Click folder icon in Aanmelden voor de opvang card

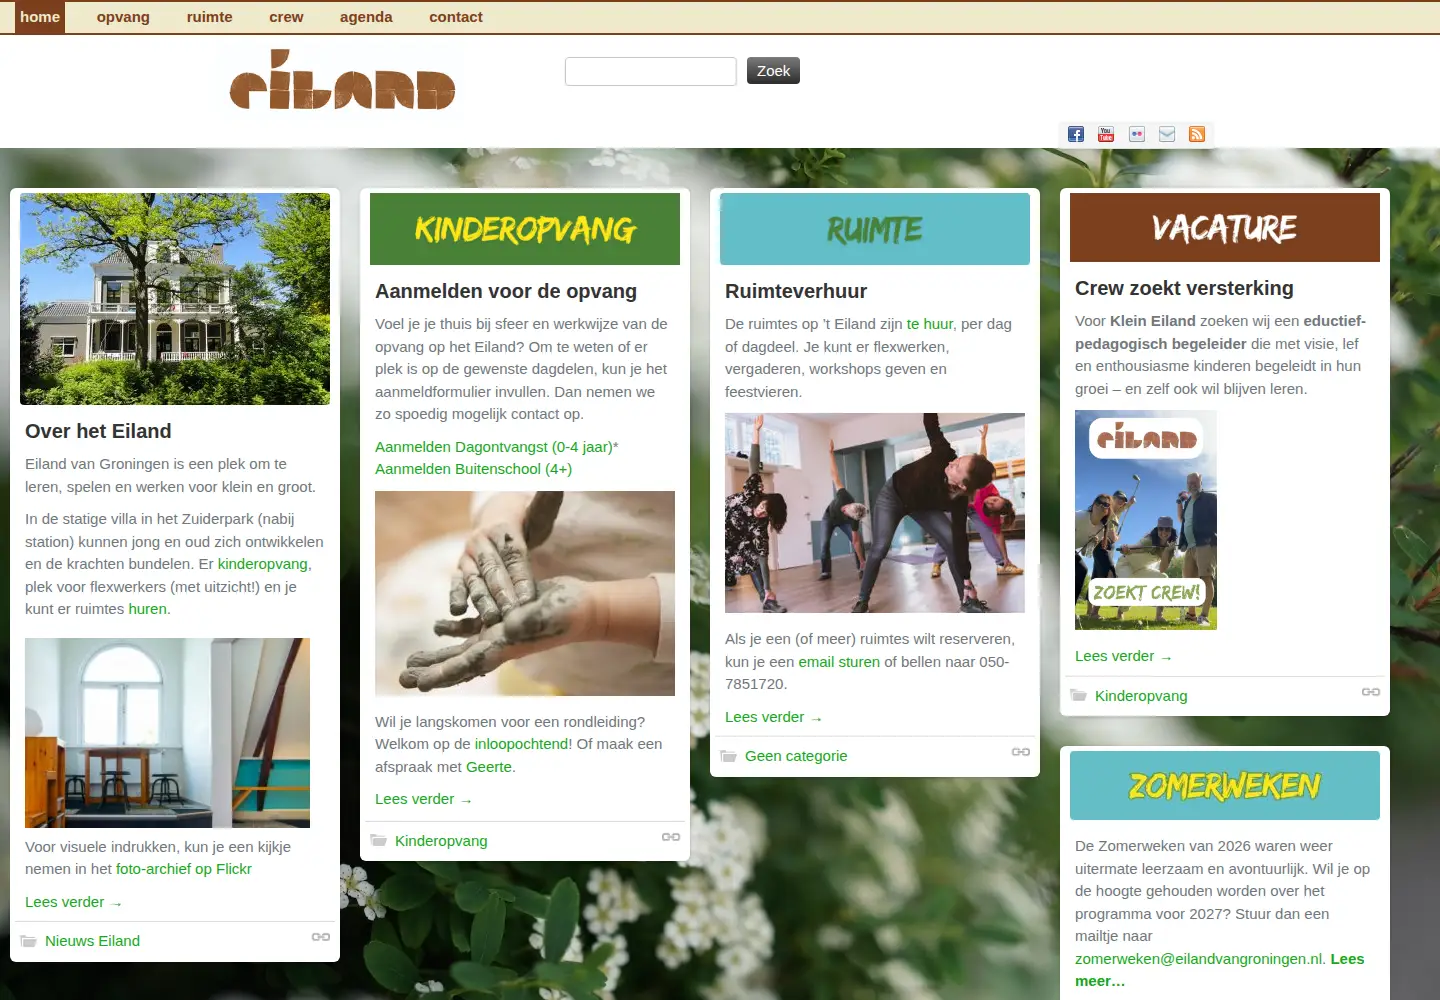pos(379,841)
